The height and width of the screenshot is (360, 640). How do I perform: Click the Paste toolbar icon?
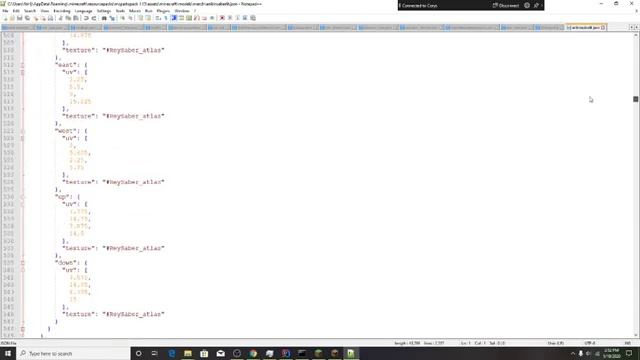(76, 18)
